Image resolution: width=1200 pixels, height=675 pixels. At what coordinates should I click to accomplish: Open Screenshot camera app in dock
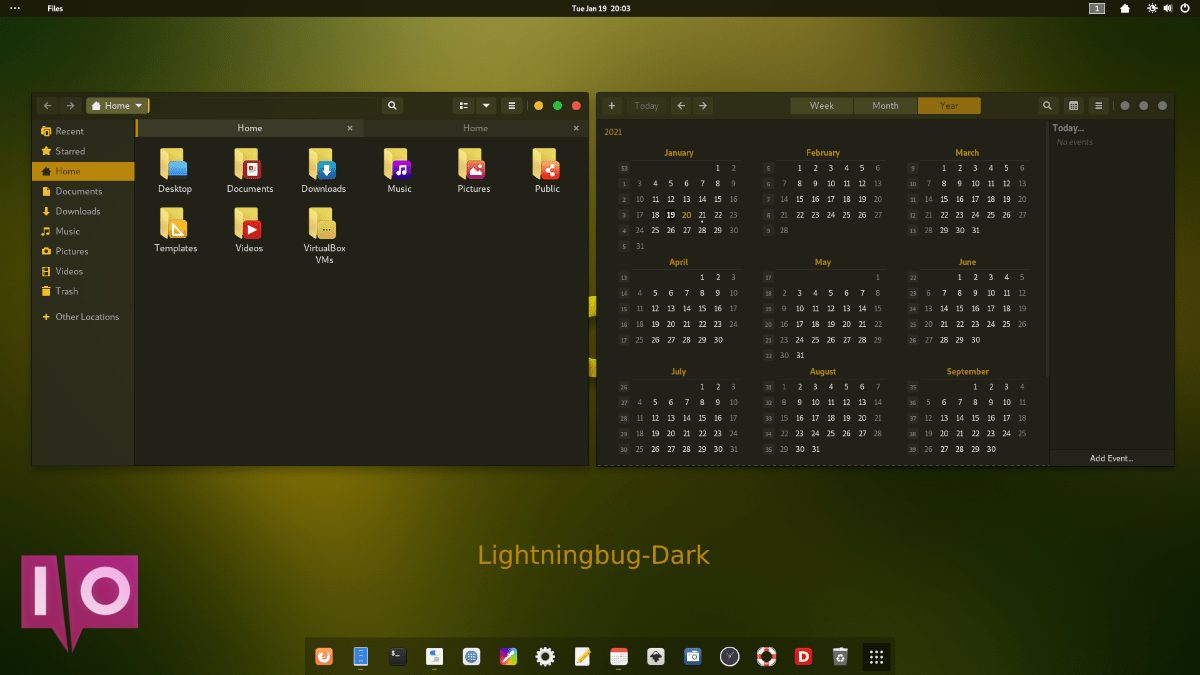click(x=692, y=656)
